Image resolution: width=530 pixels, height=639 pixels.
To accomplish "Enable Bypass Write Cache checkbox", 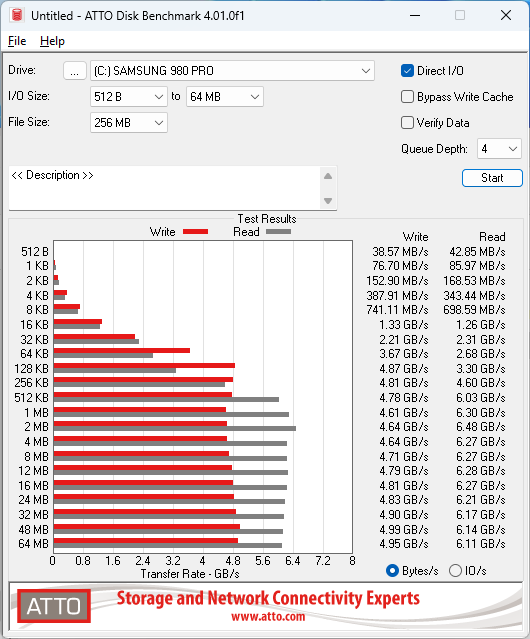I will (407, 97).
